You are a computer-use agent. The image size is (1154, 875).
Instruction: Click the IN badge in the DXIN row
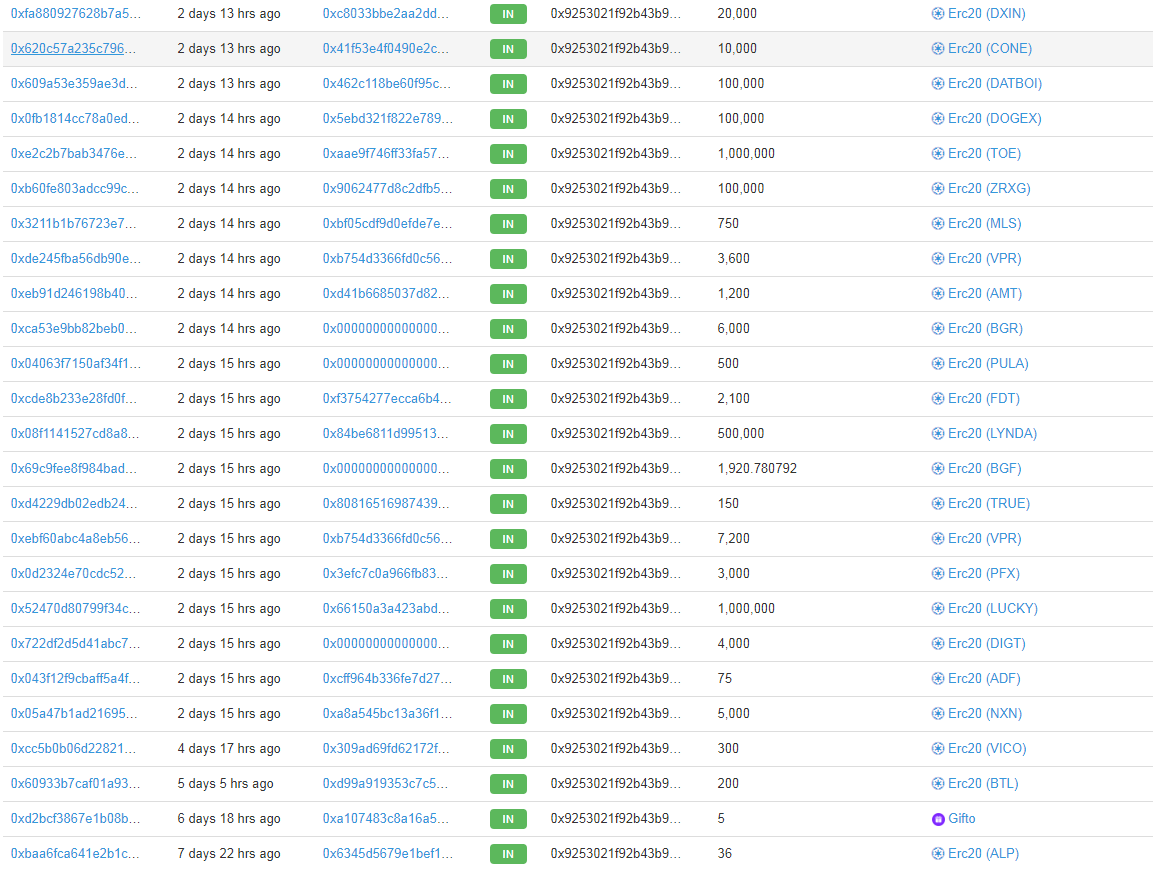point(508,14)
